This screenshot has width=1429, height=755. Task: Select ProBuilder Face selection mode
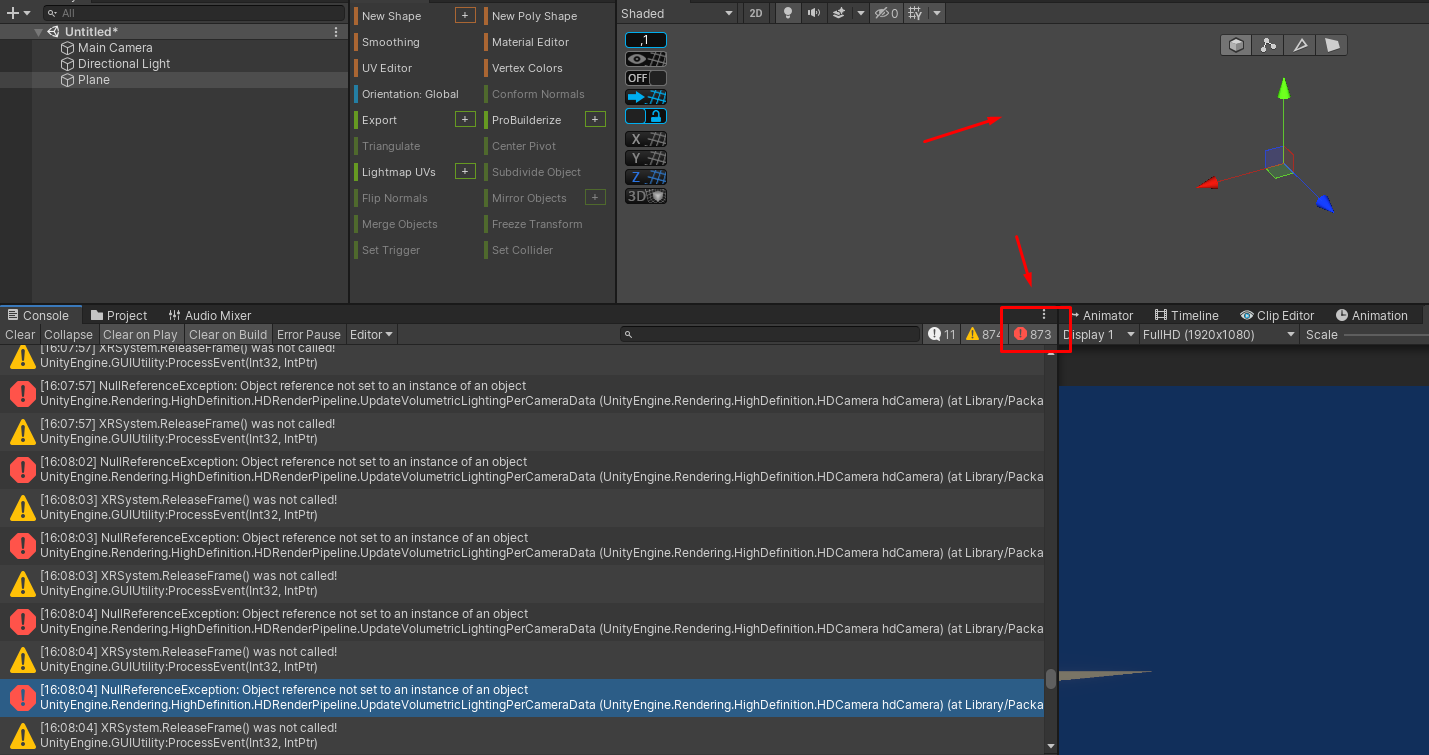click(x=1332, y=45)
